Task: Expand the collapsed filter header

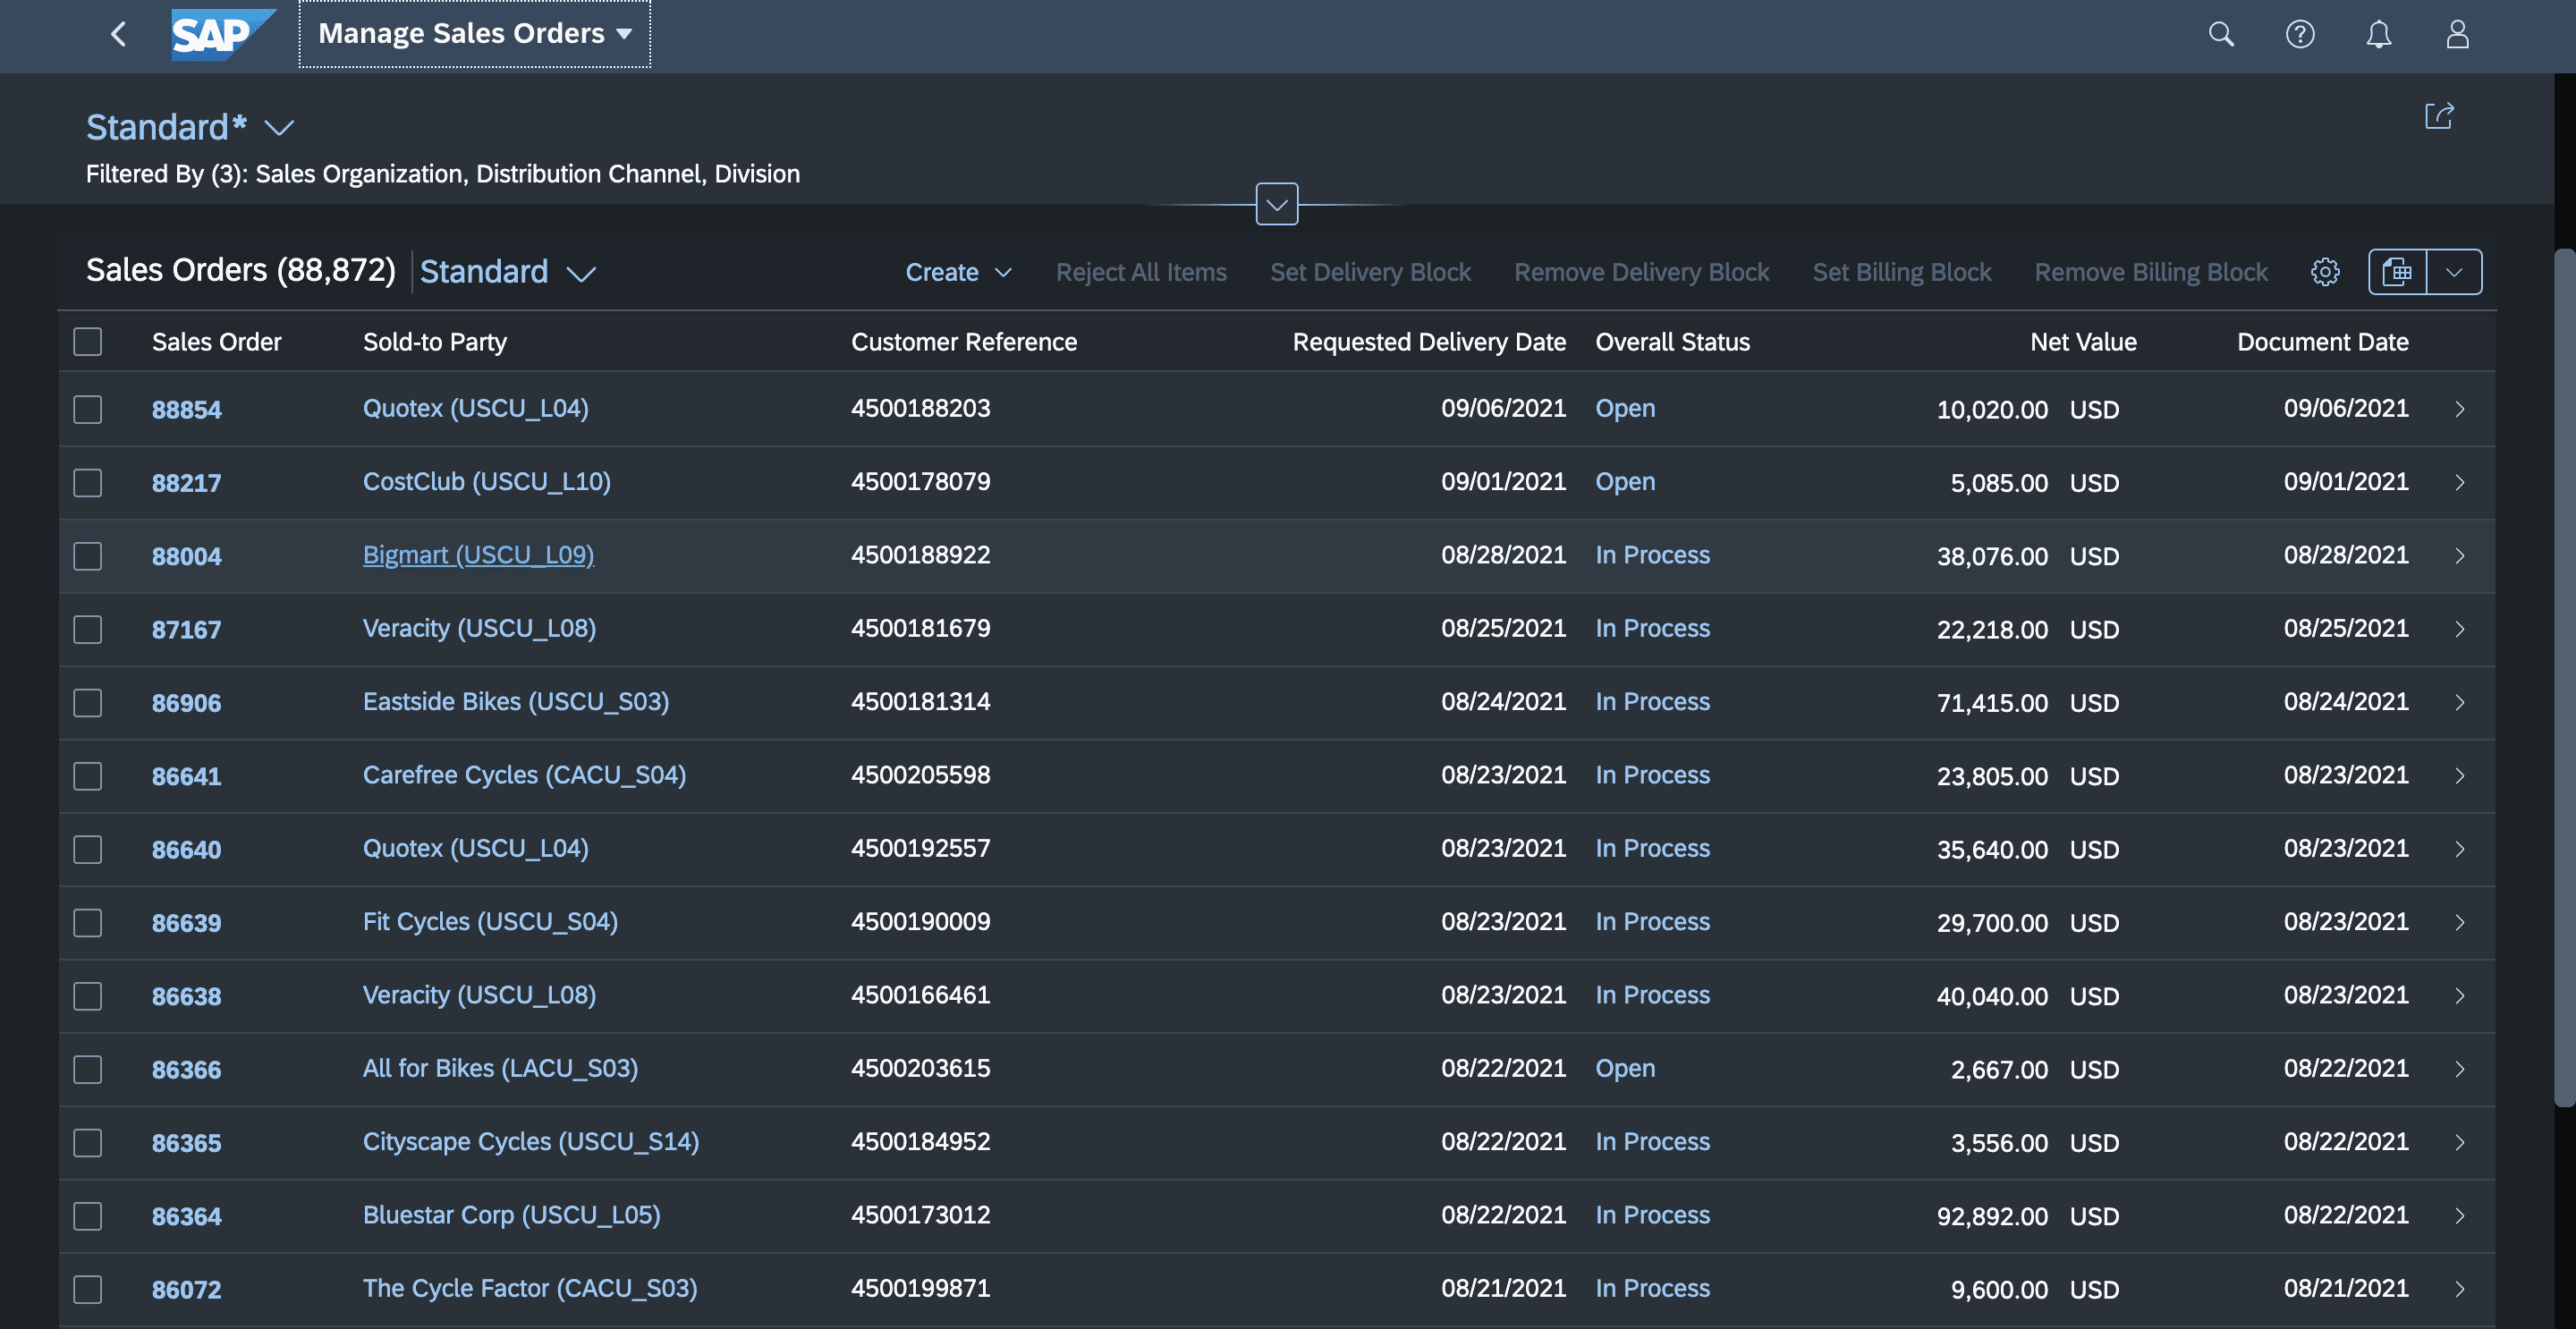Action: tap(1276, 204)
